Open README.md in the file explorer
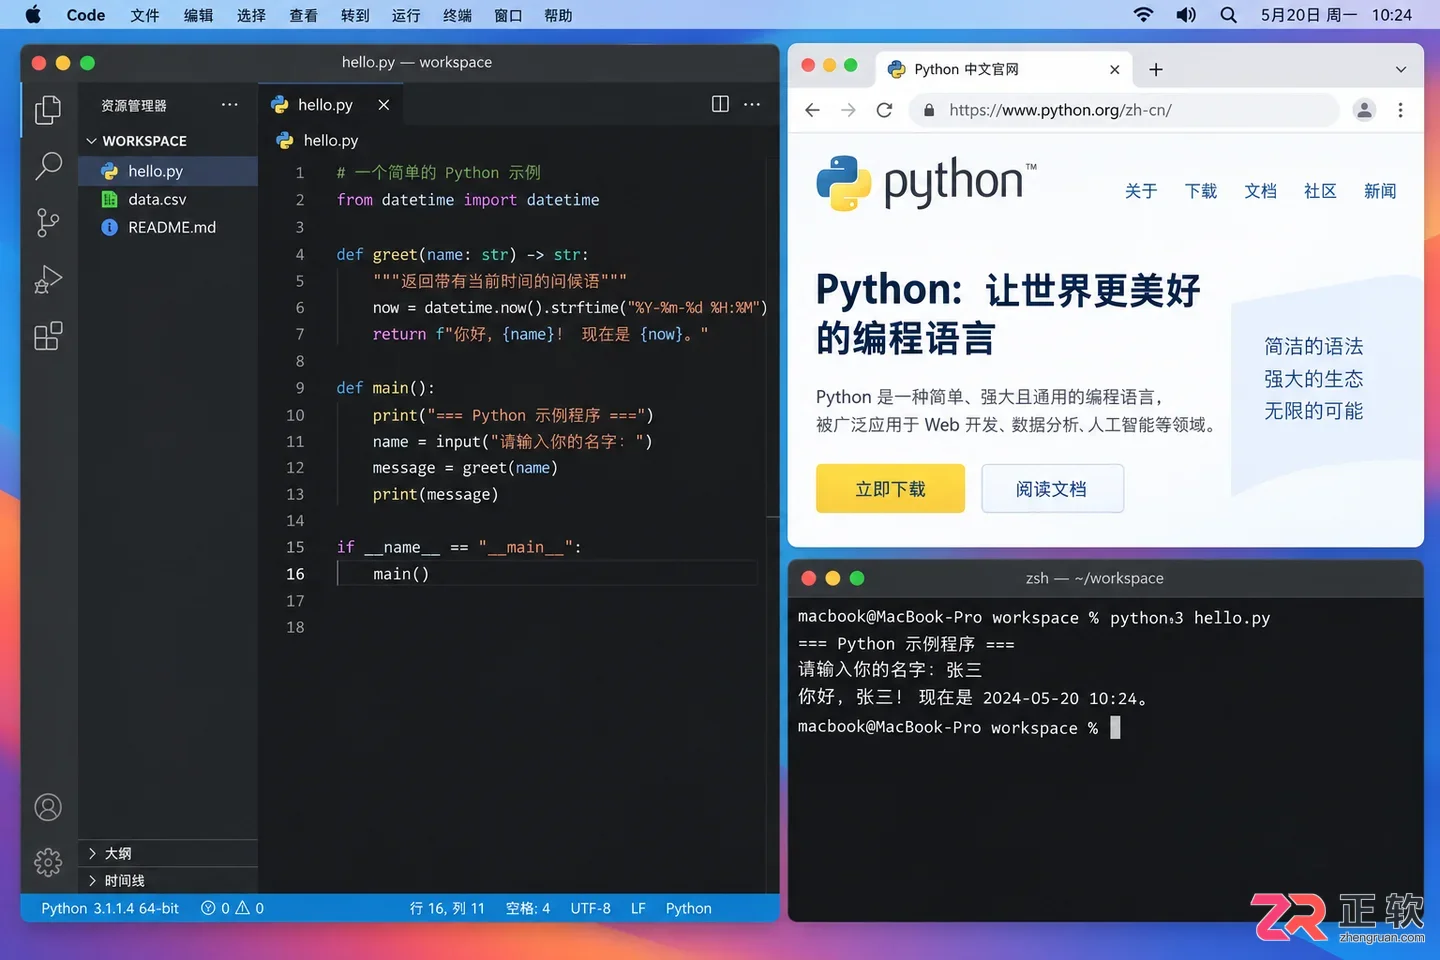Image resolution: width=1440 pixels, height=960 pixels. click(x=168, y=227)
